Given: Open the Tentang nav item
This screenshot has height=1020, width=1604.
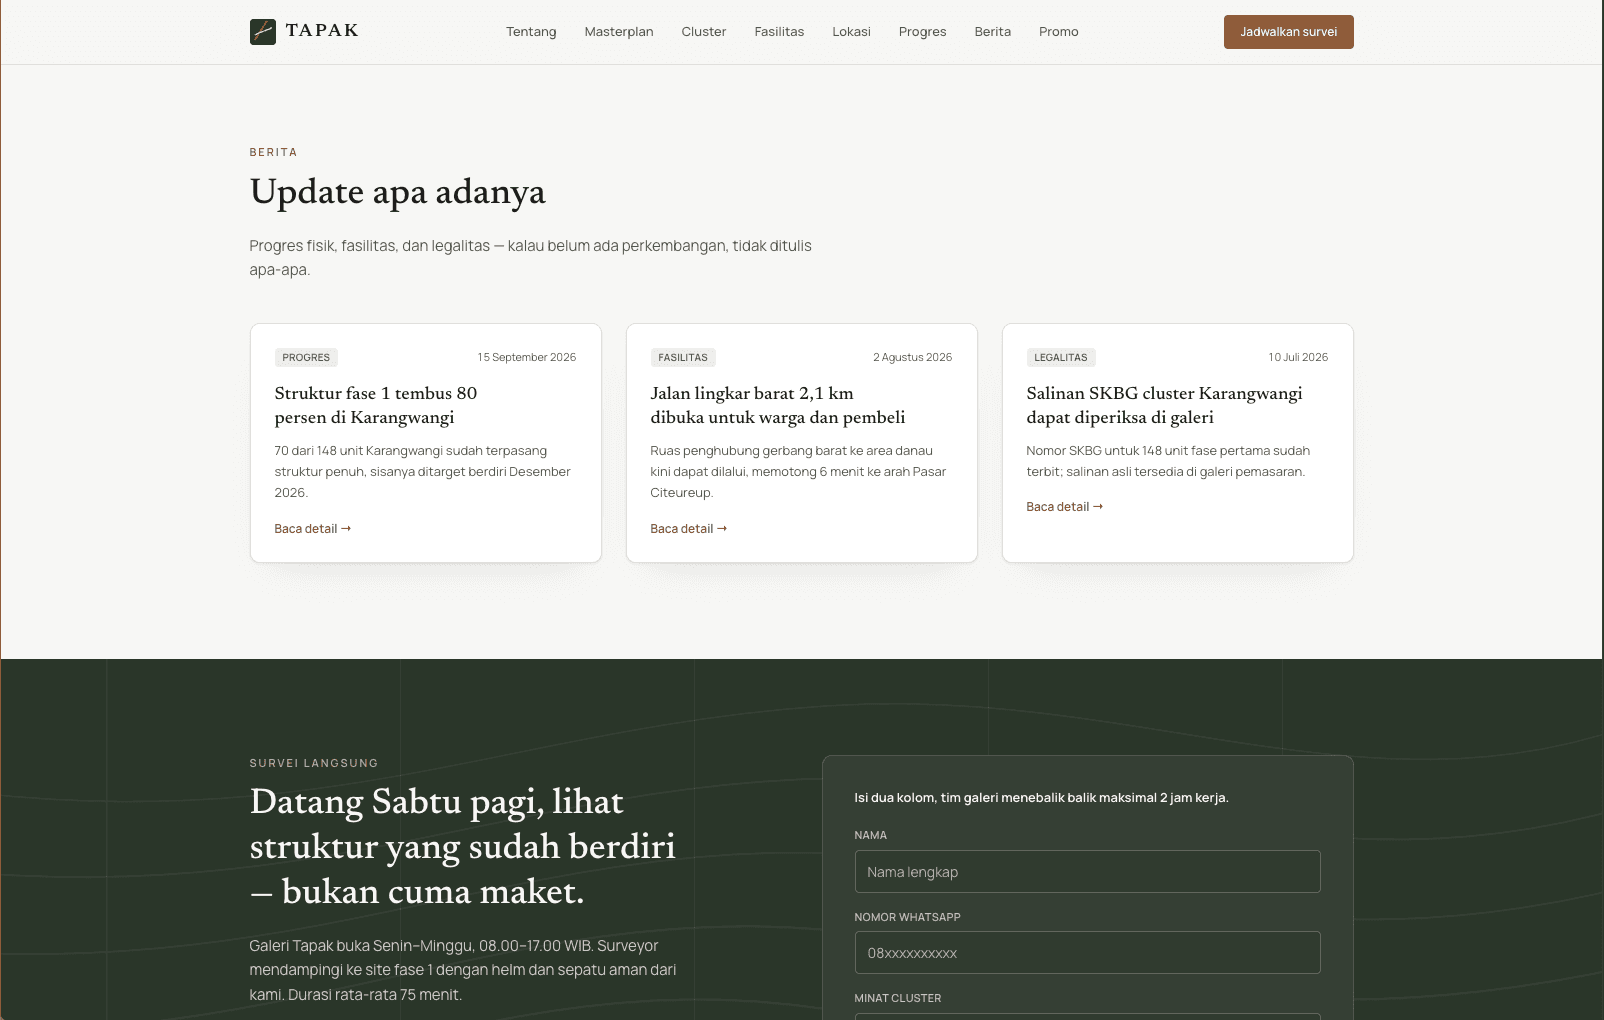Looking at the screenshot, I should pos(531,32).
